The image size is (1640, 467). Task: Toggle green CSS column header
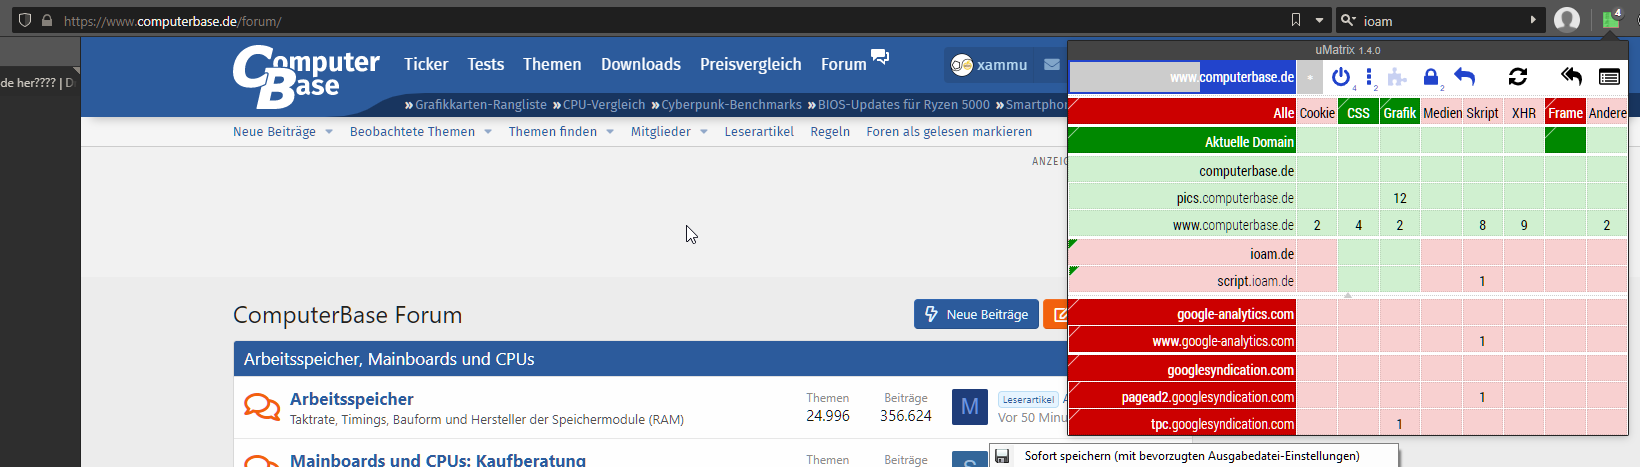click(1358, 113)
